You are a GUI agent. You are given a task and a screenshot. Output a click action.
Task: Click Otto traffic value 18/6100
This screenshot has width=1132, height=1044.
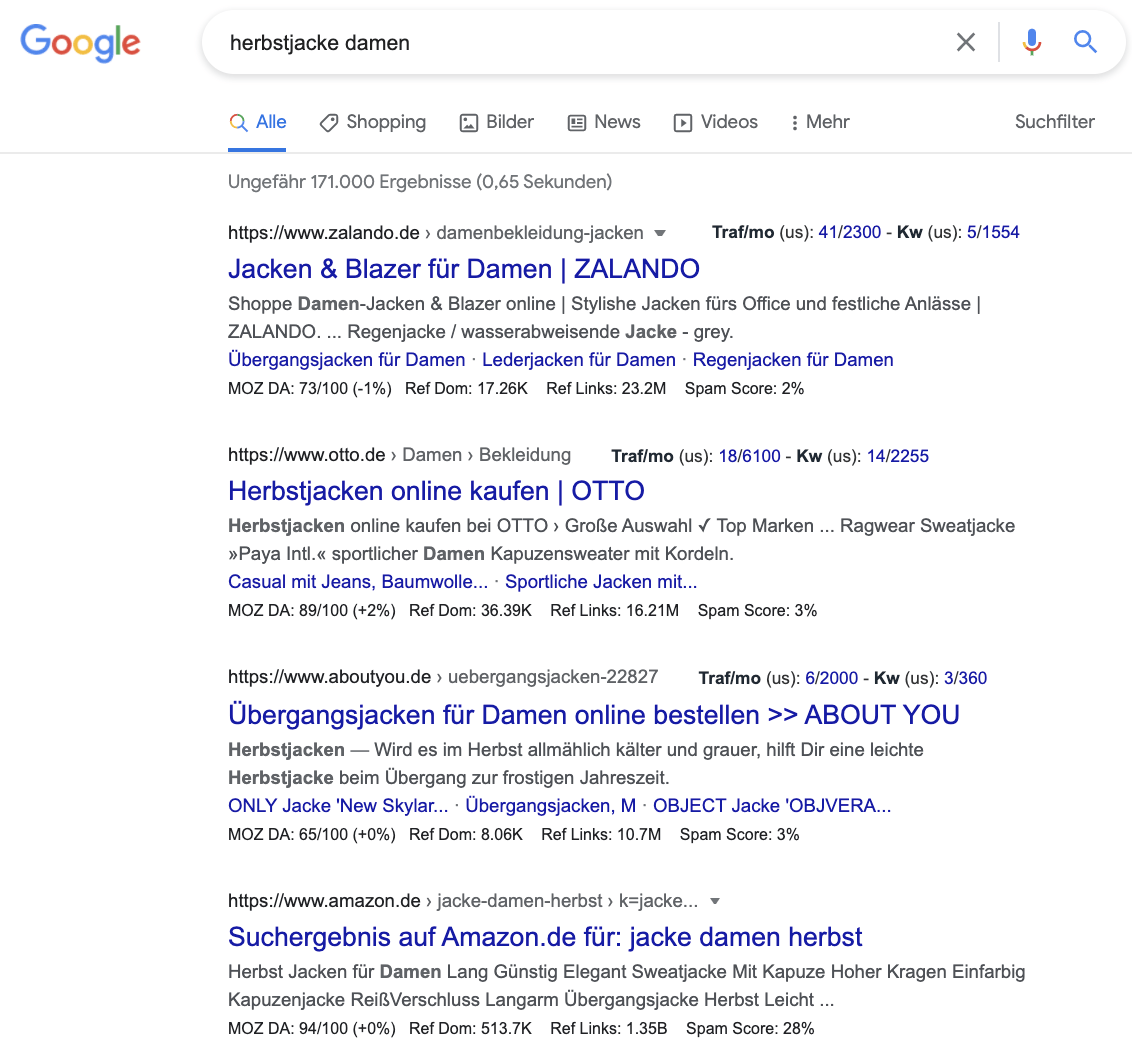click(749, 456)
